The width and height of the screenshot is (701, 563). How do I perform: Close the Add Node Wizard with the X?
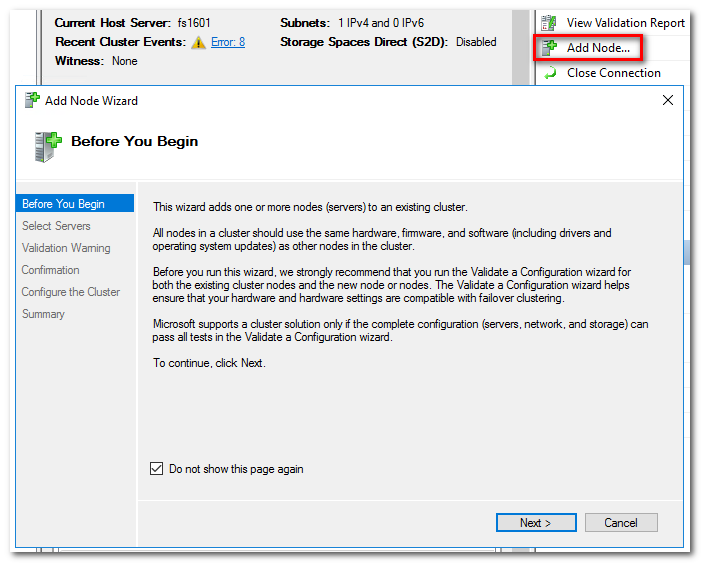point(667,100)
